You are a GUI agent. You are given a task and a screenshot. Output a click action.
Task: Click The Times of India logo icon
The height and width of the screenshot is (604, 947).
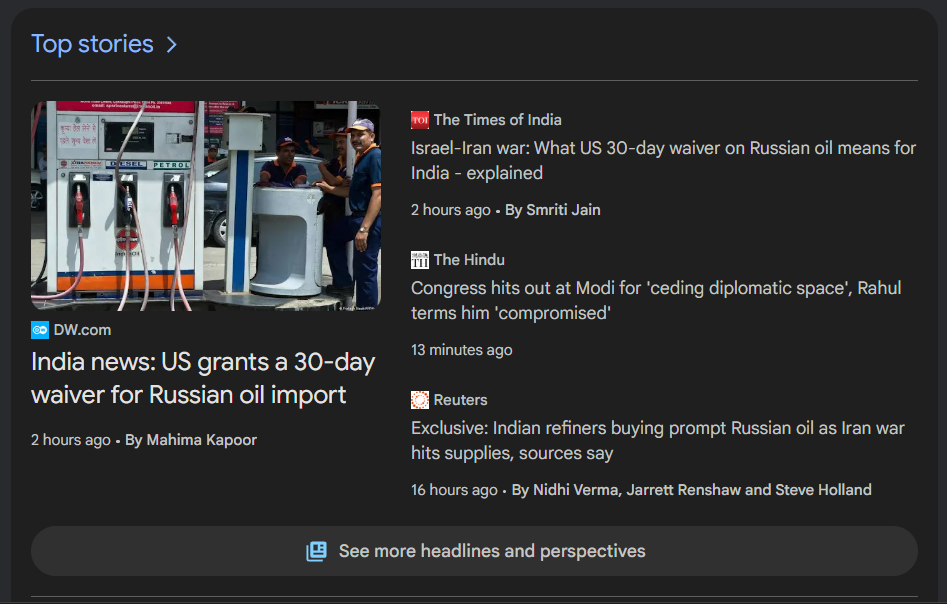click(420, 120)
